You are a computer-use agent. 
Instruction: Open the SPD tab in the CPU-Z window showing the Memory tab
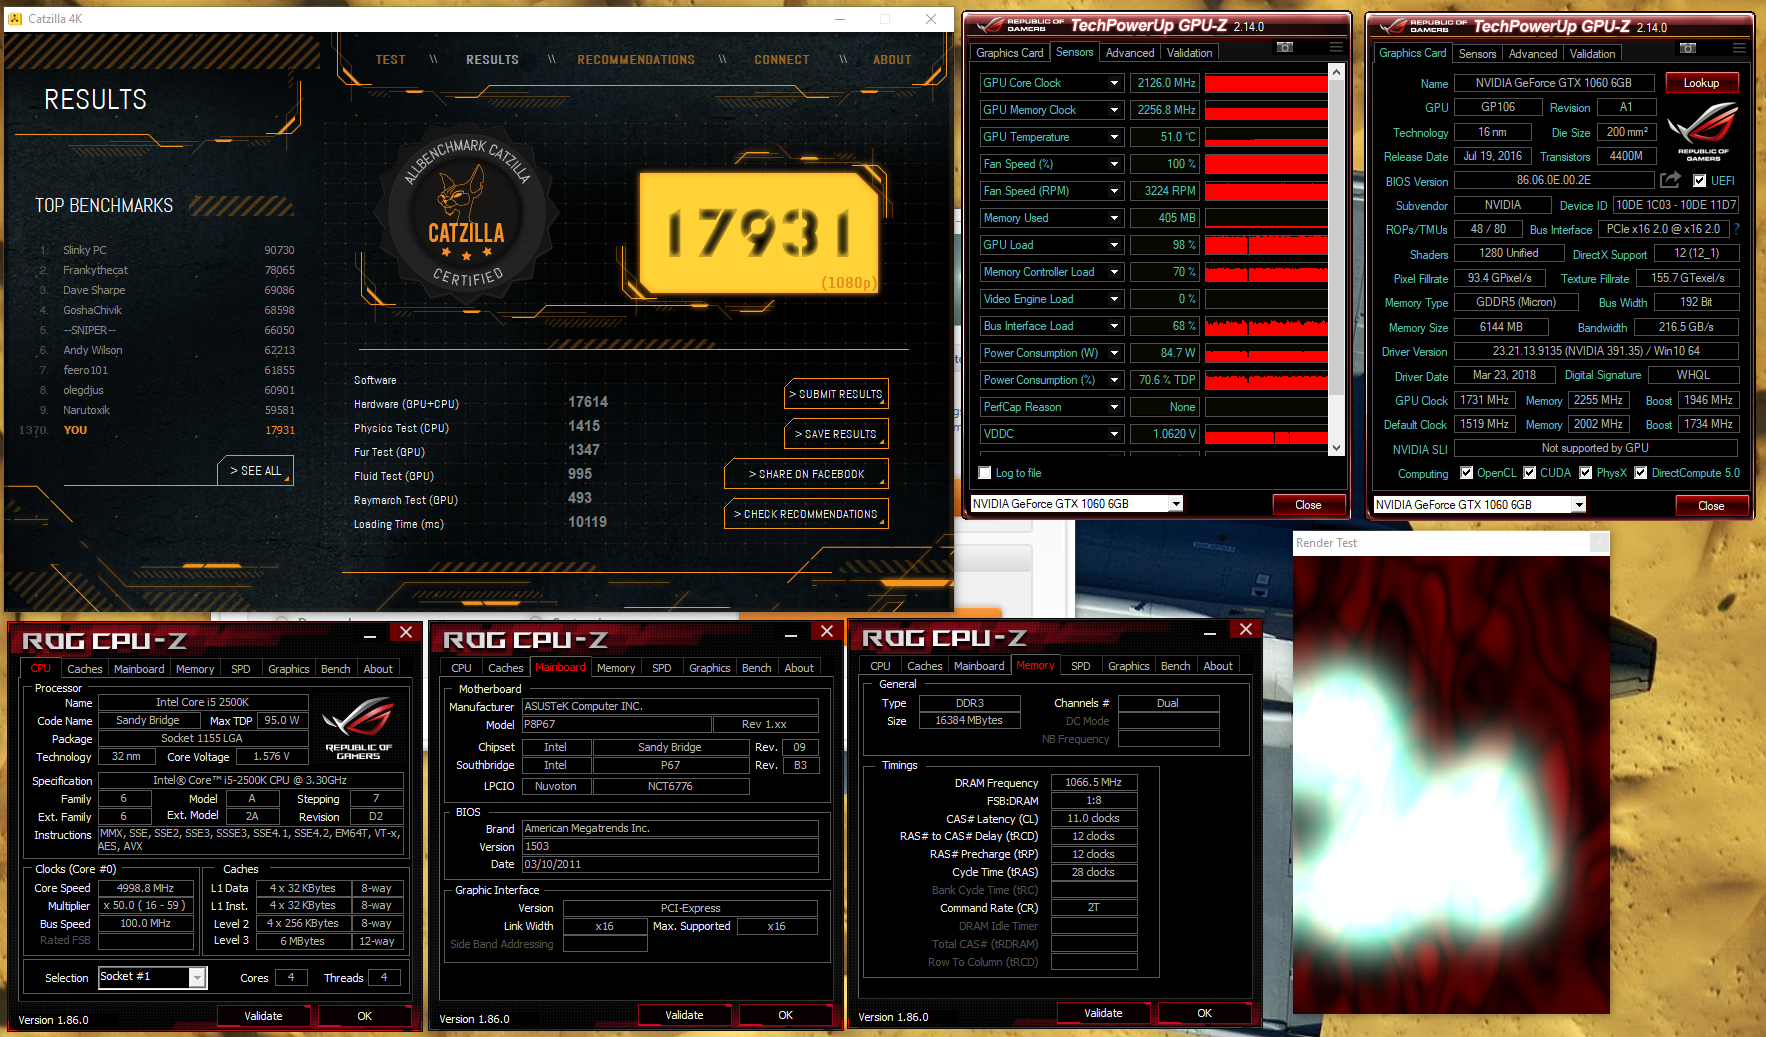1081,666
